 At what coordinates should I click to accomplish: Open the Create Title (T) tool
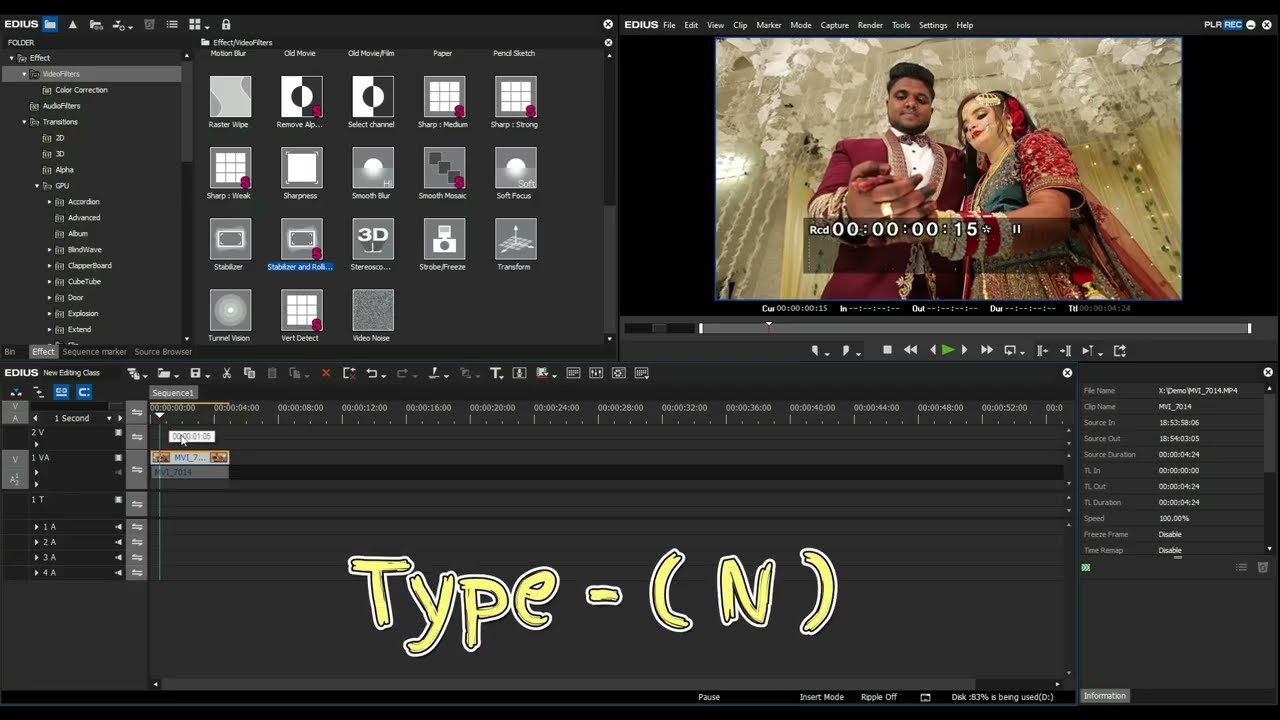(496, 373)
